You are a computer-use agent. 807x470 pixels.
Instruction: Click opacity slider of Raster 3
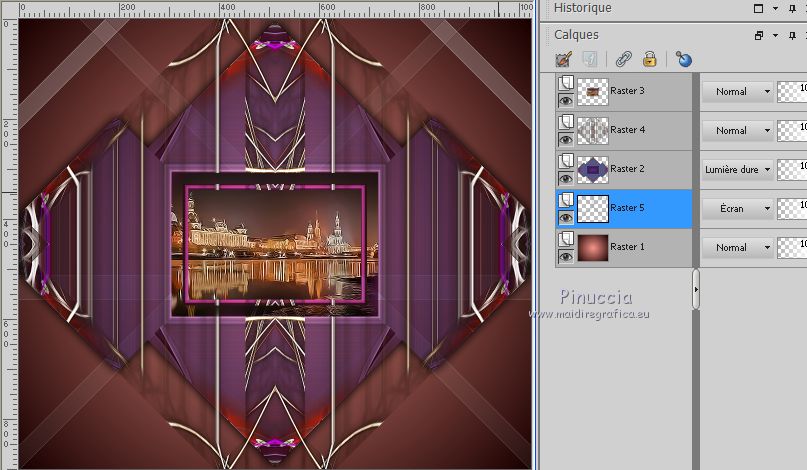tap(792, 92)
